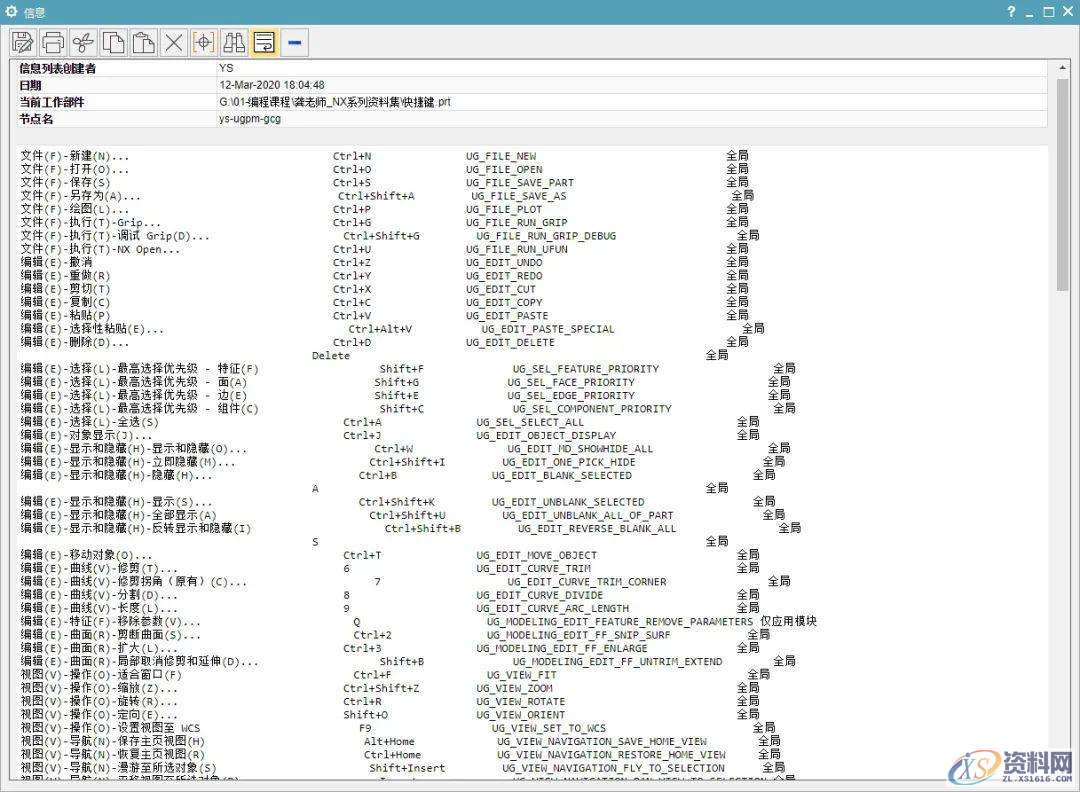The height and width of the screenshot is (792, 1080).
Task: Click the 文件(F)-另存为(A)... entry
Action: pyautogui.click(x=80, y=196)
